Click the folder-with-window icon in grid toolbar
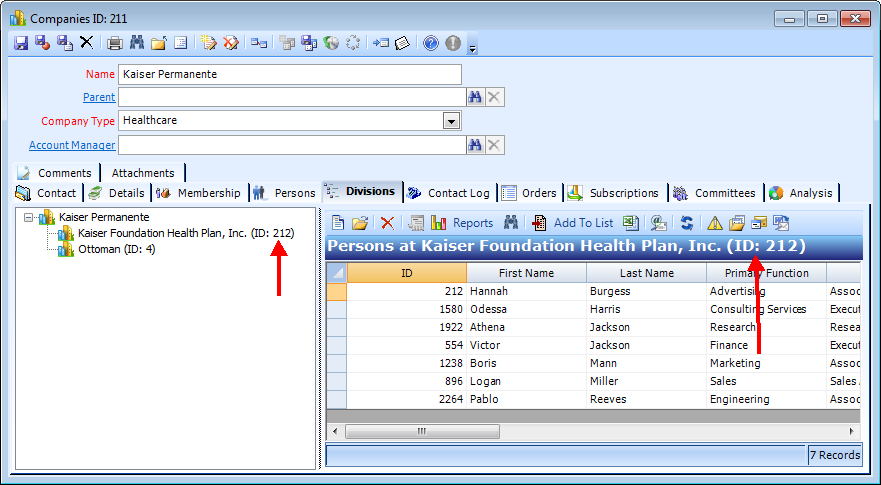 pos(737,223)
